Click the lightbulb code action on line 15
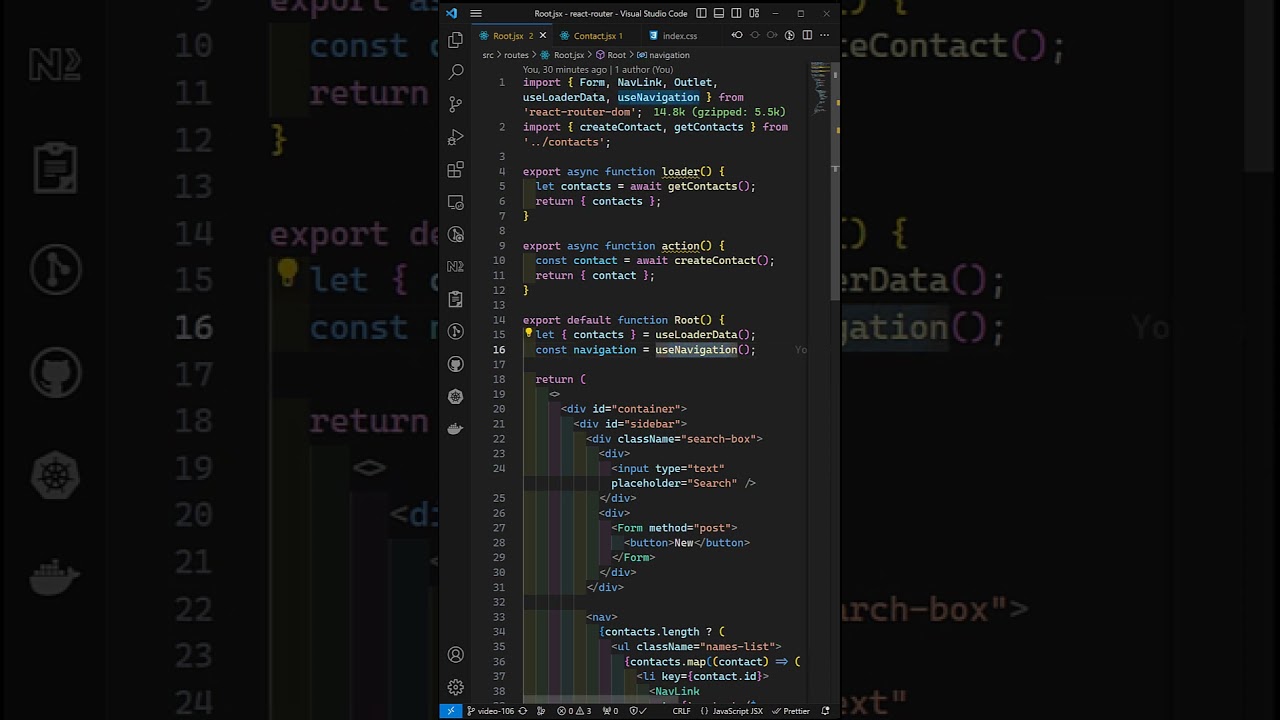The height and width of the screenshot is (720, 1280). (528, 334)
